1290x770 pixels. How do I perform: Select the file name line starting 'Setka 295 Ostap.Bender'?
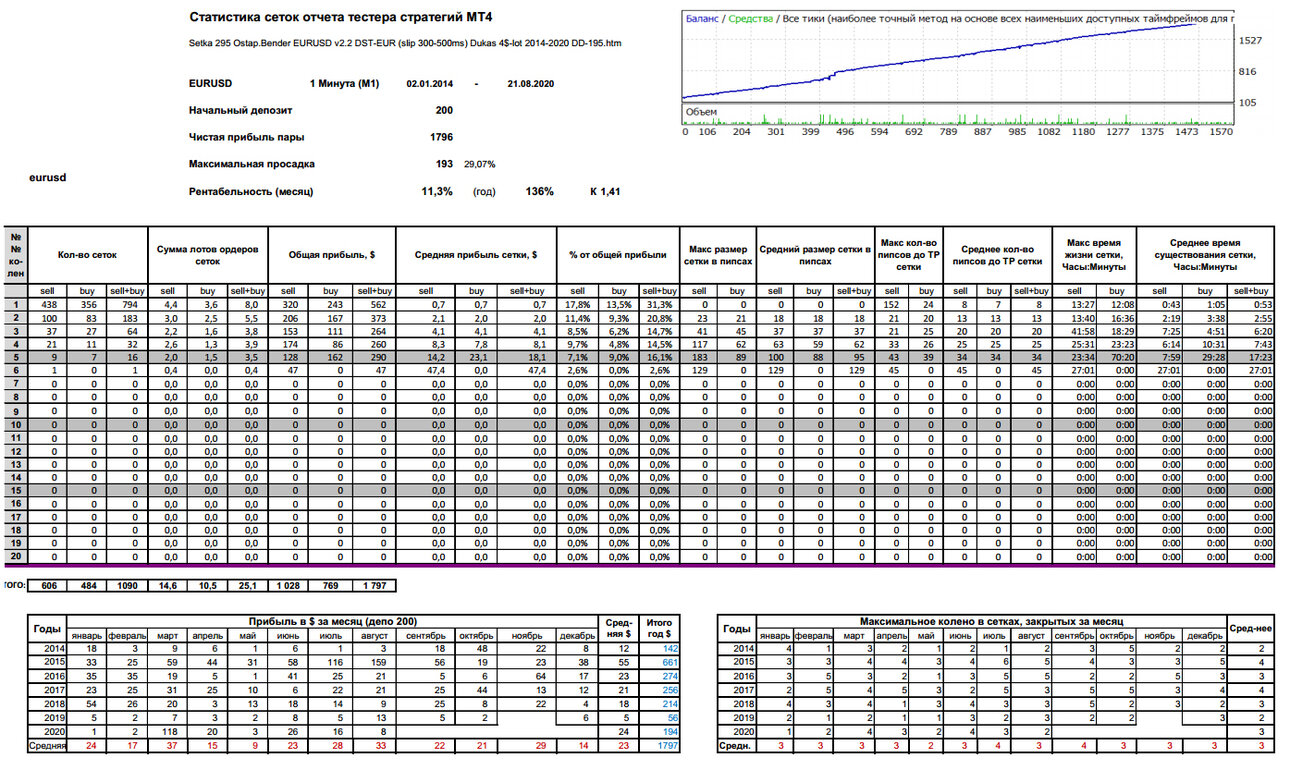pos(406,44)
